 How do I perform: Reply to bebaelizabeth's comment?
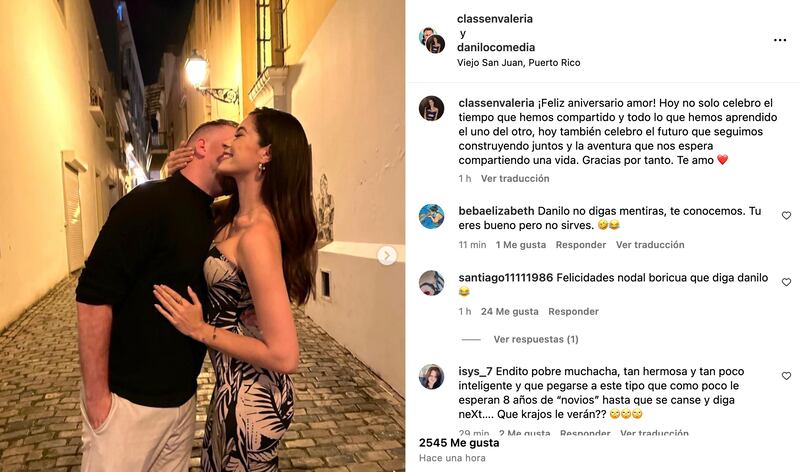tap(581, 245)
